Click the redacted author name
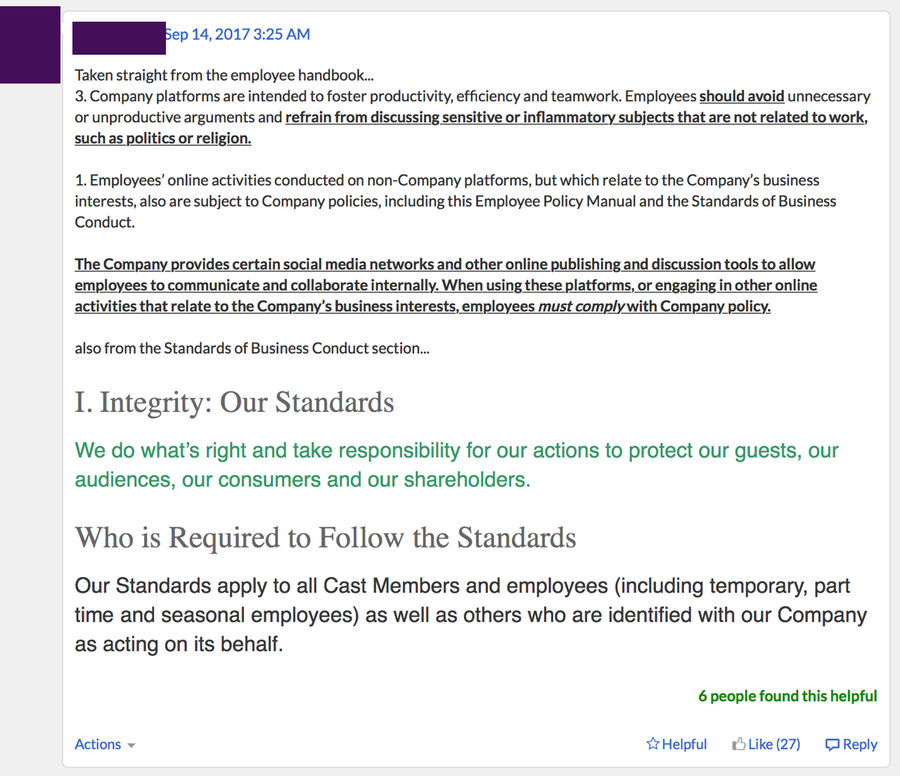 point(119,38)
